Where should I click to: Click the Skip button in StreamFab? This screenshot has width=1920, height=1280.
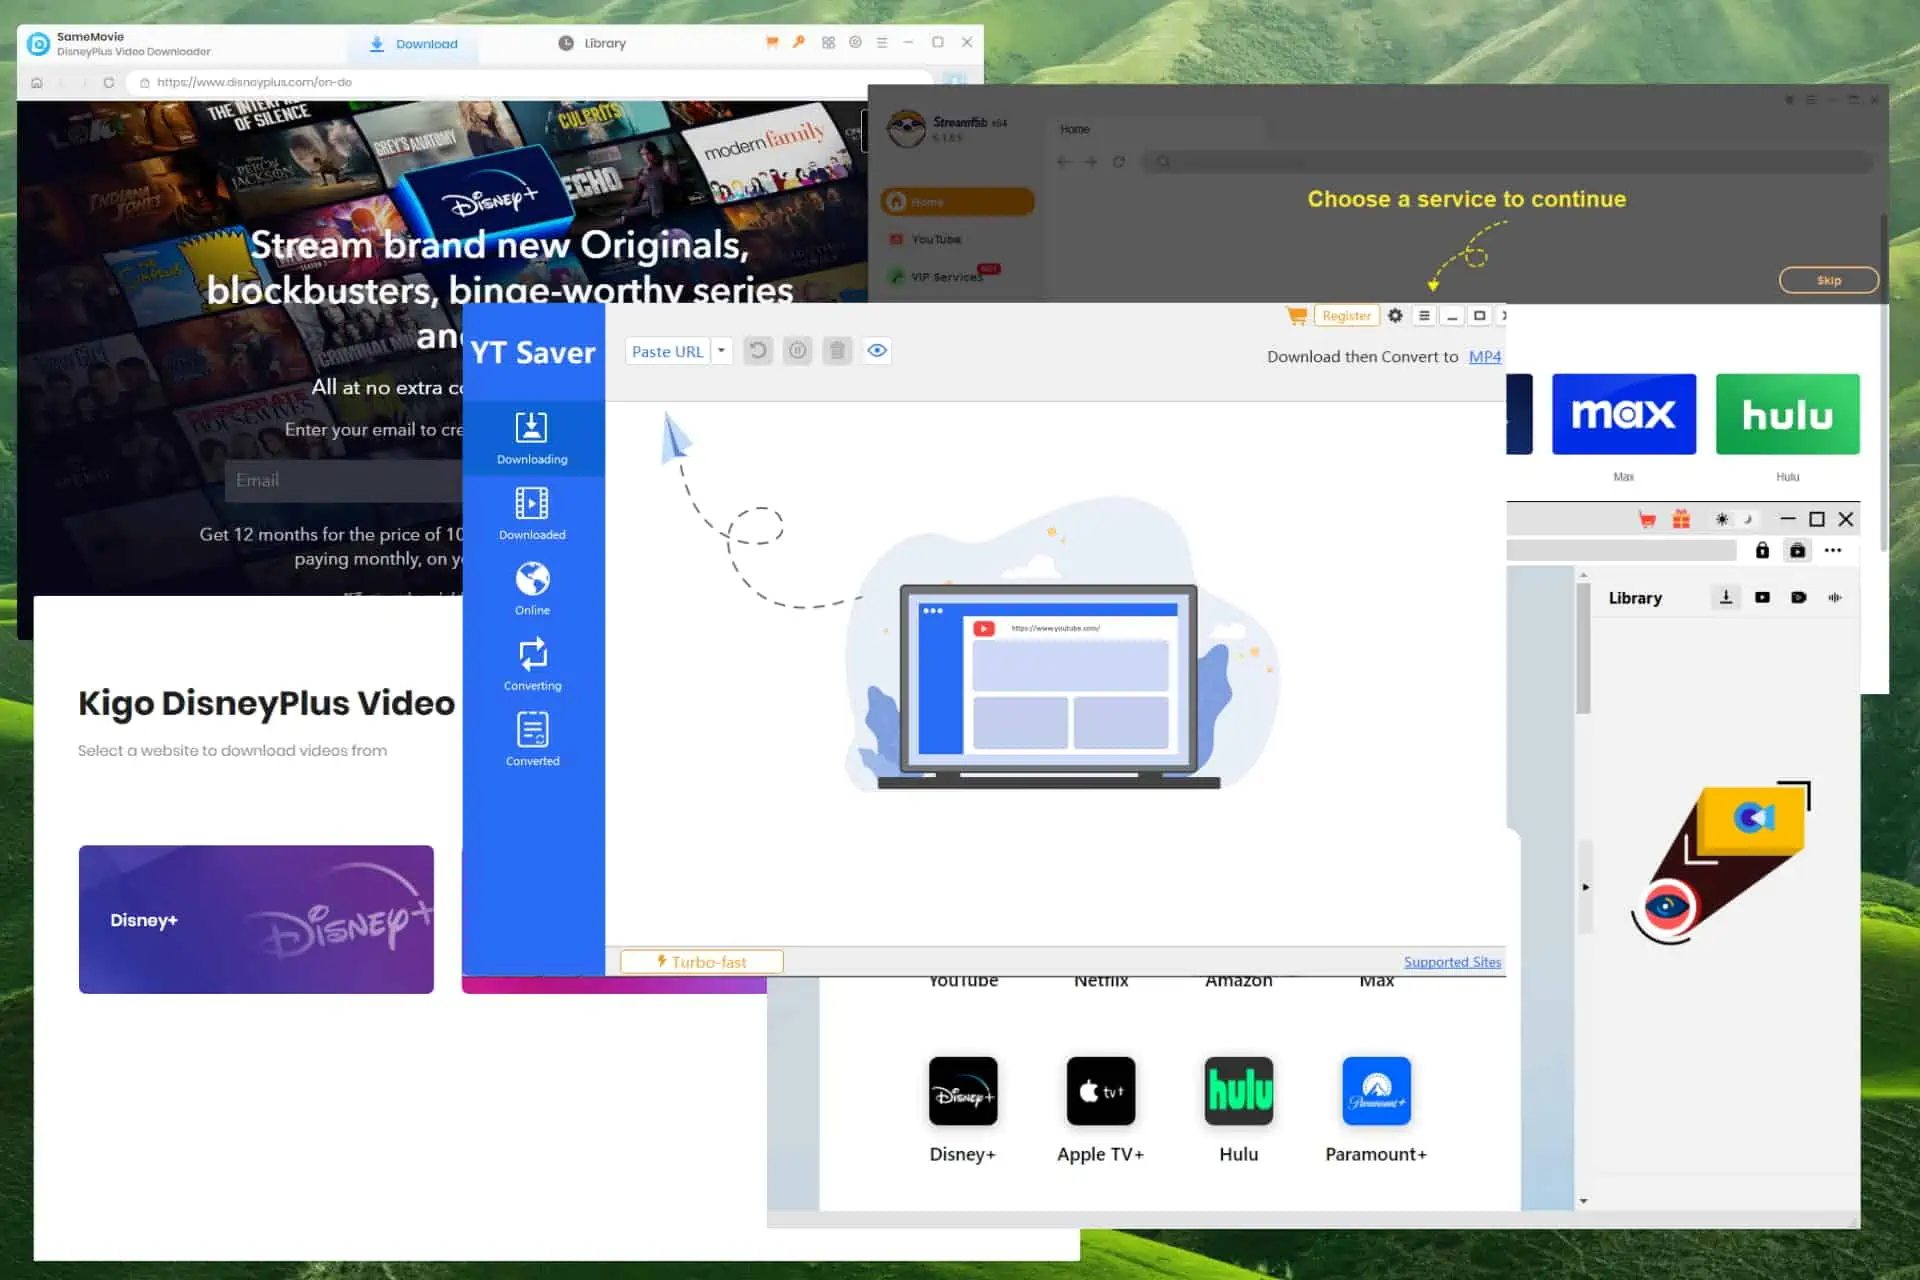tap(1828, 280)
